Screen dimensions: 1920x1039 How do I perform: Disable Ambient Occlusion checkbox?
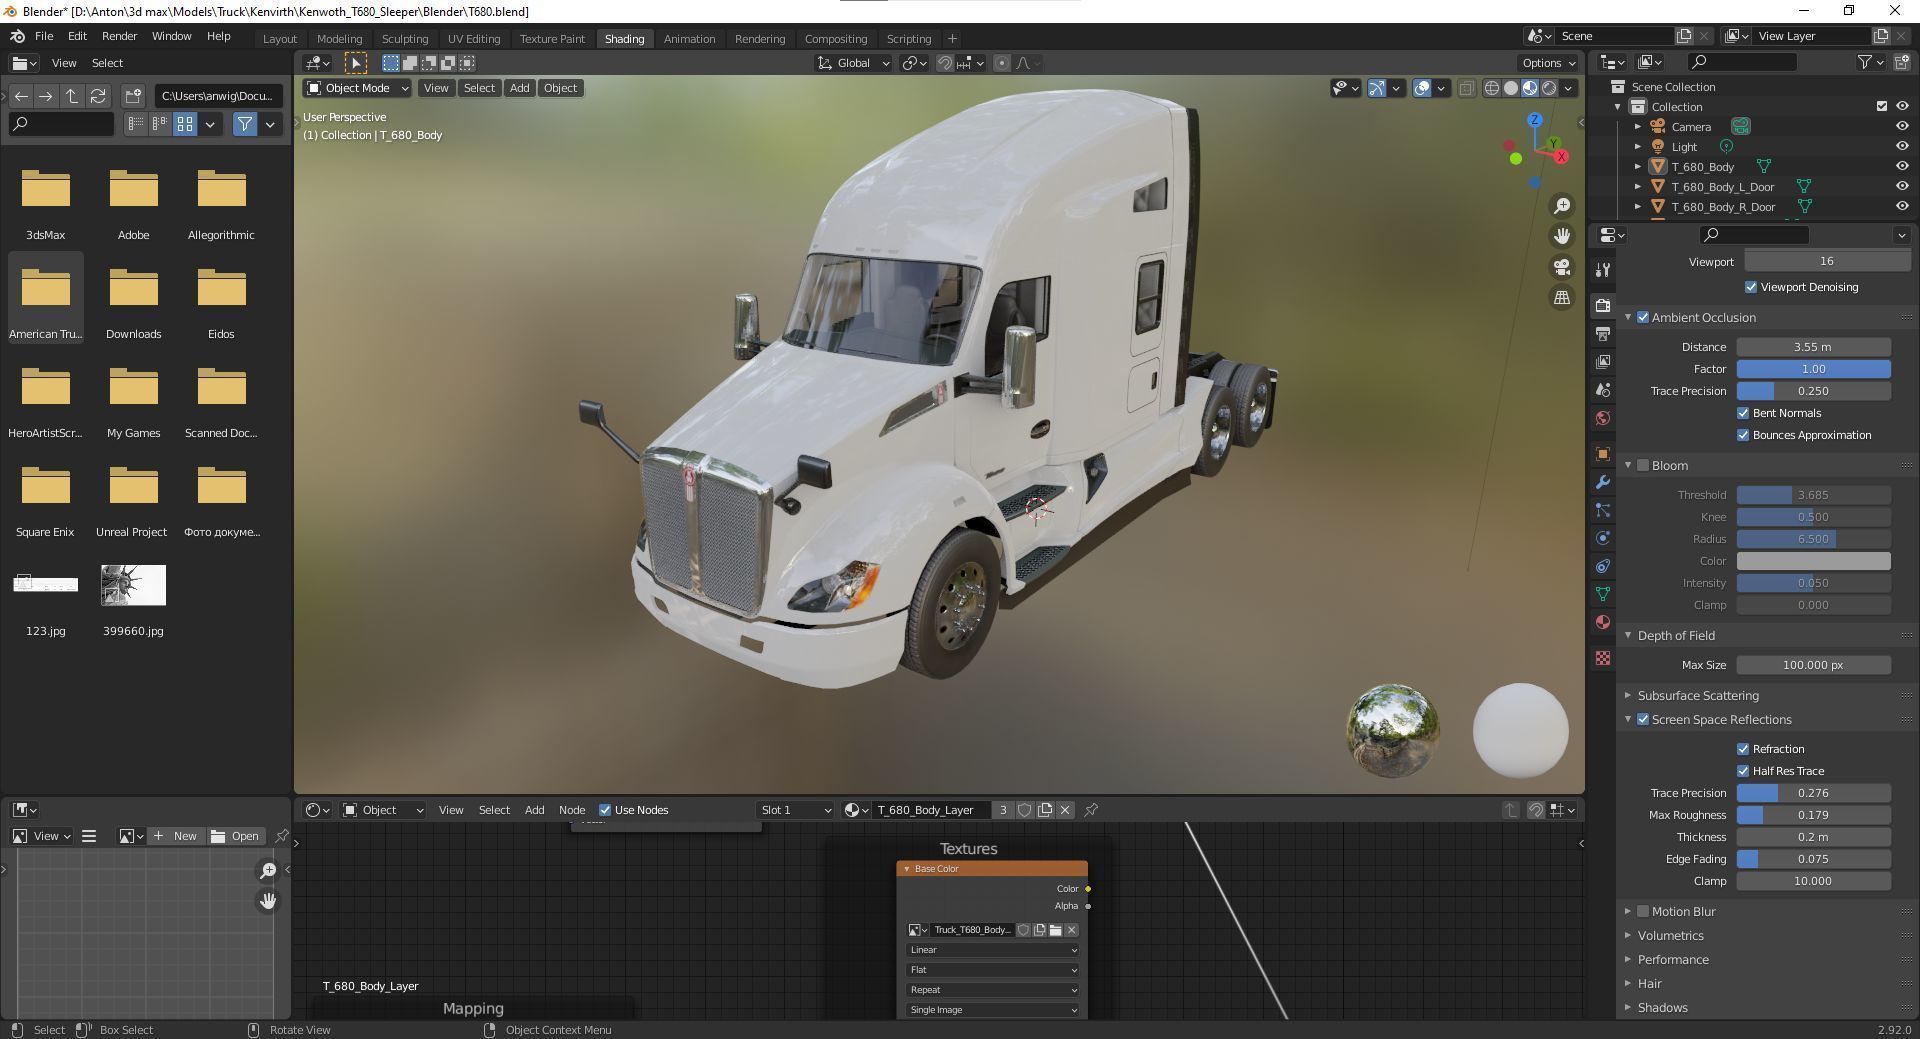[x=1643, y=317]
